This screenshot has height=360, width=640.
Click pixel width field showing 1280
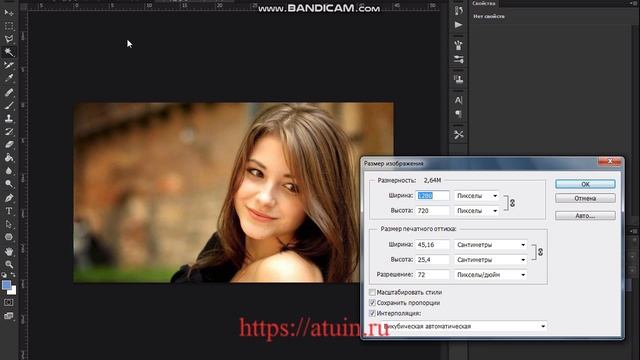(x=433, y=196)
